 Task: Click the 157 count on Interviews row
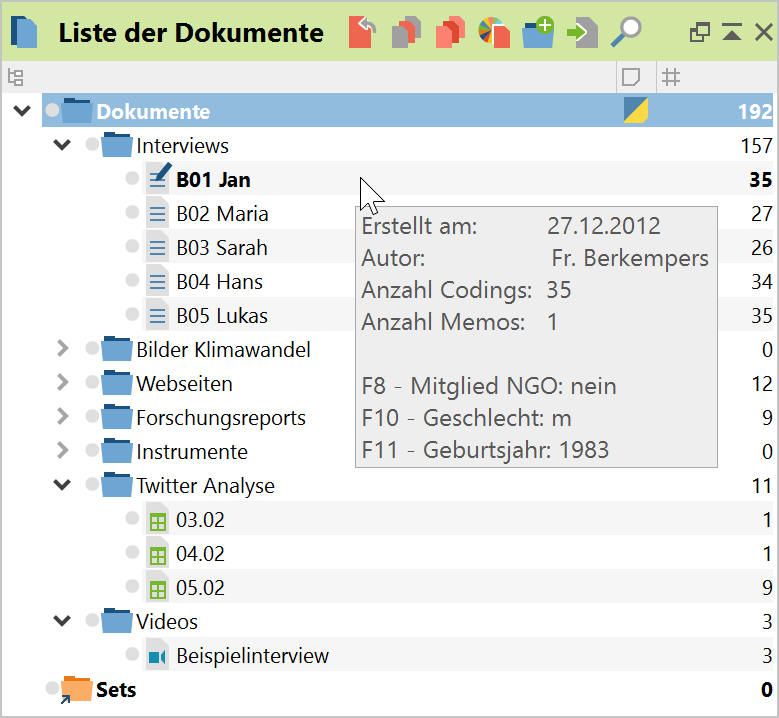click(756, 146)
